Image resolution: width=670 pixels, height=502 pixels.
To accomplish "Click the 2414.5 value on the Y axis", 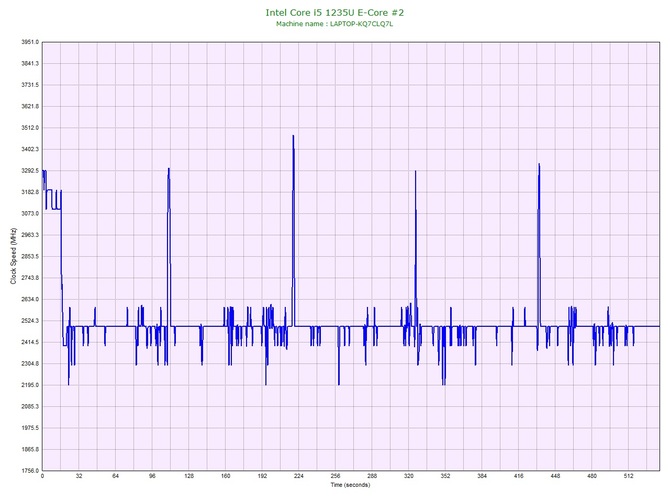I will coord(30,342).
